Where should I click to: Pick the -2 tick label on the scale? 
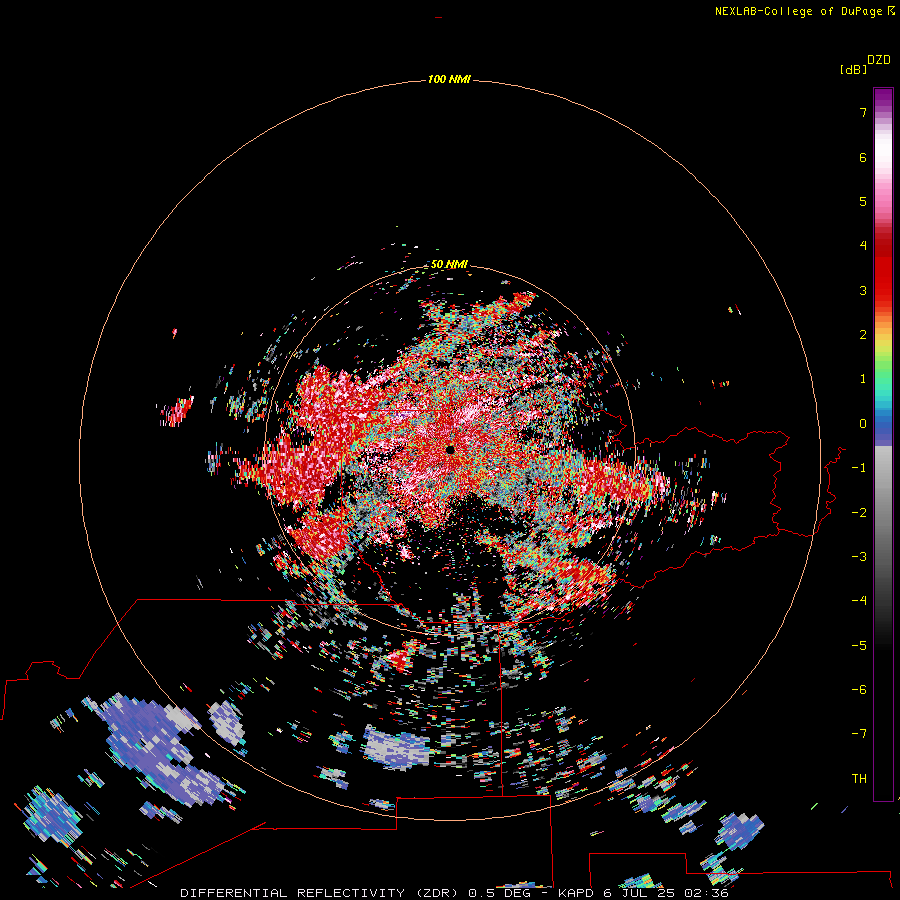pyautogui.click(x=859, y=513)
